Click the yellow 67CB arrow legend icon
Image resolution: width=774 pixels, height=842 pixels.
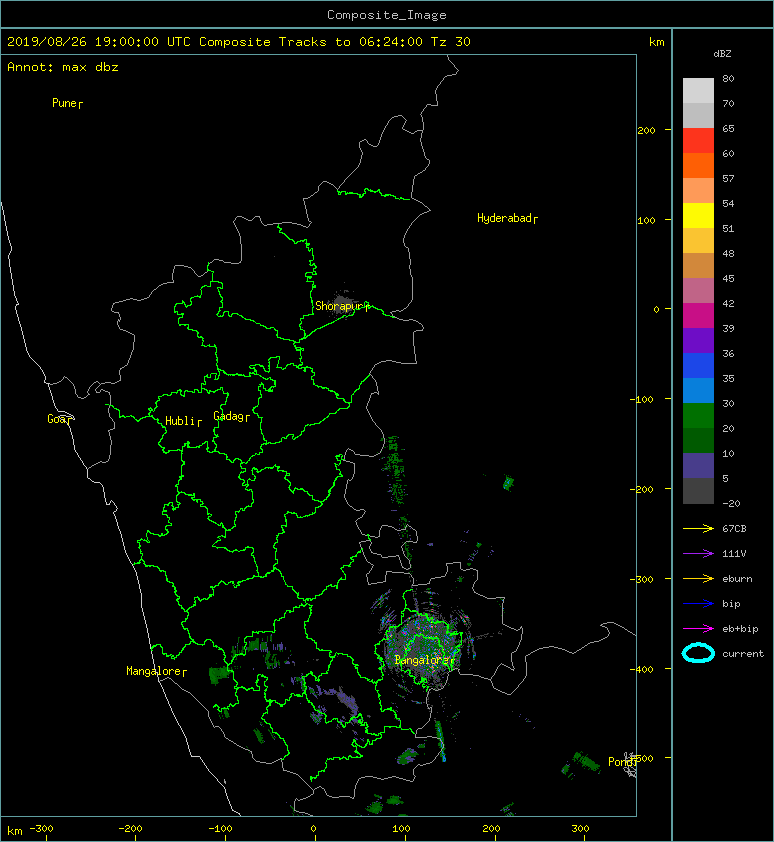(698, 529)
